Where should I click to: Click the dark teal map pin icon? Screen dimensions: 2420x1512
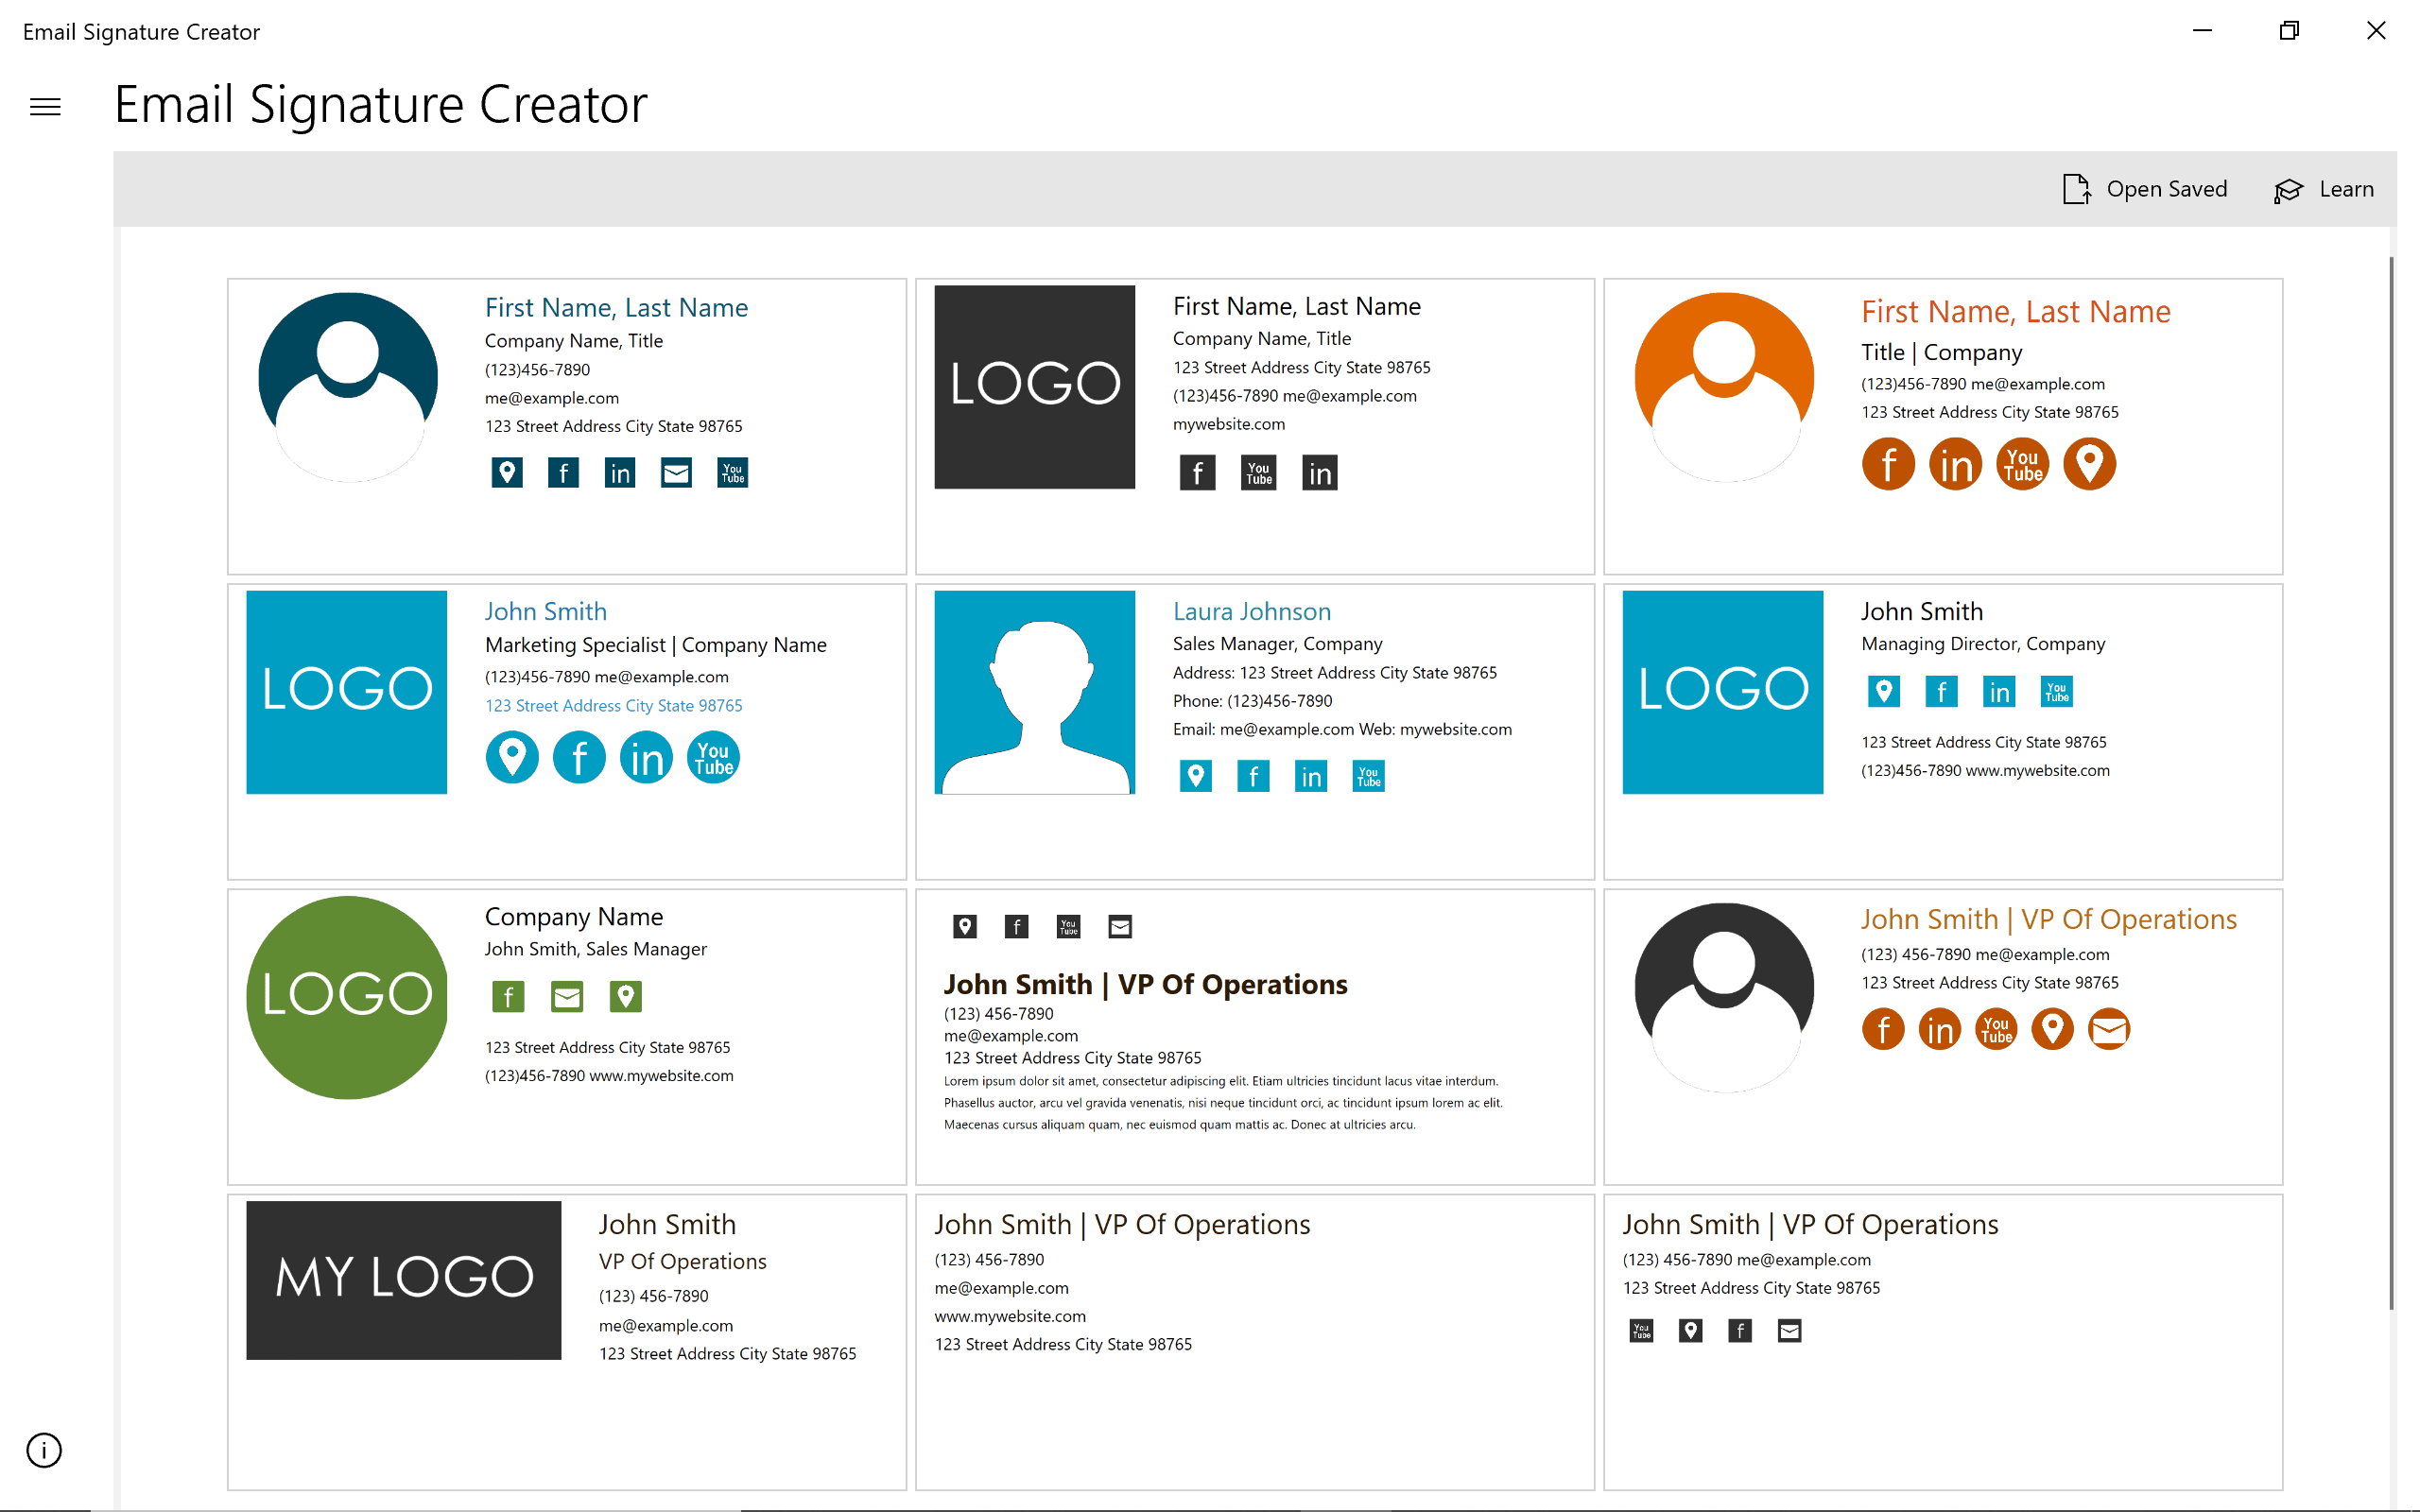(507, 473)
